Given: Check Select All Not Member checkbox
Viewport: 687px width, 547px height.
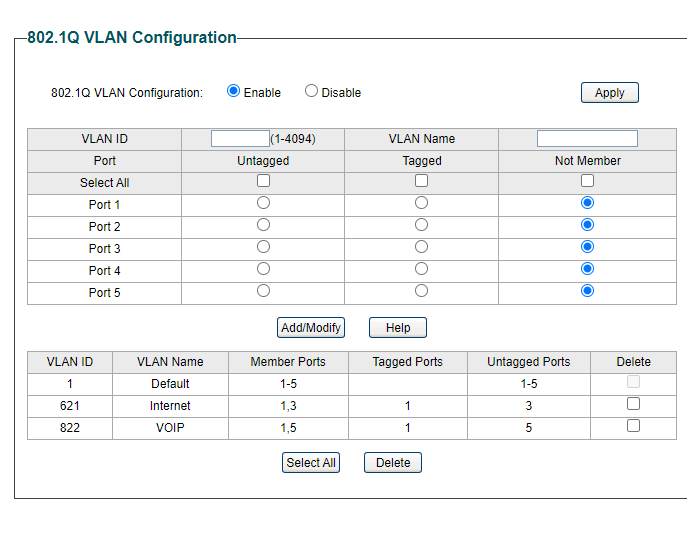Looking at the screenshot, I should (x=587, y=181).
